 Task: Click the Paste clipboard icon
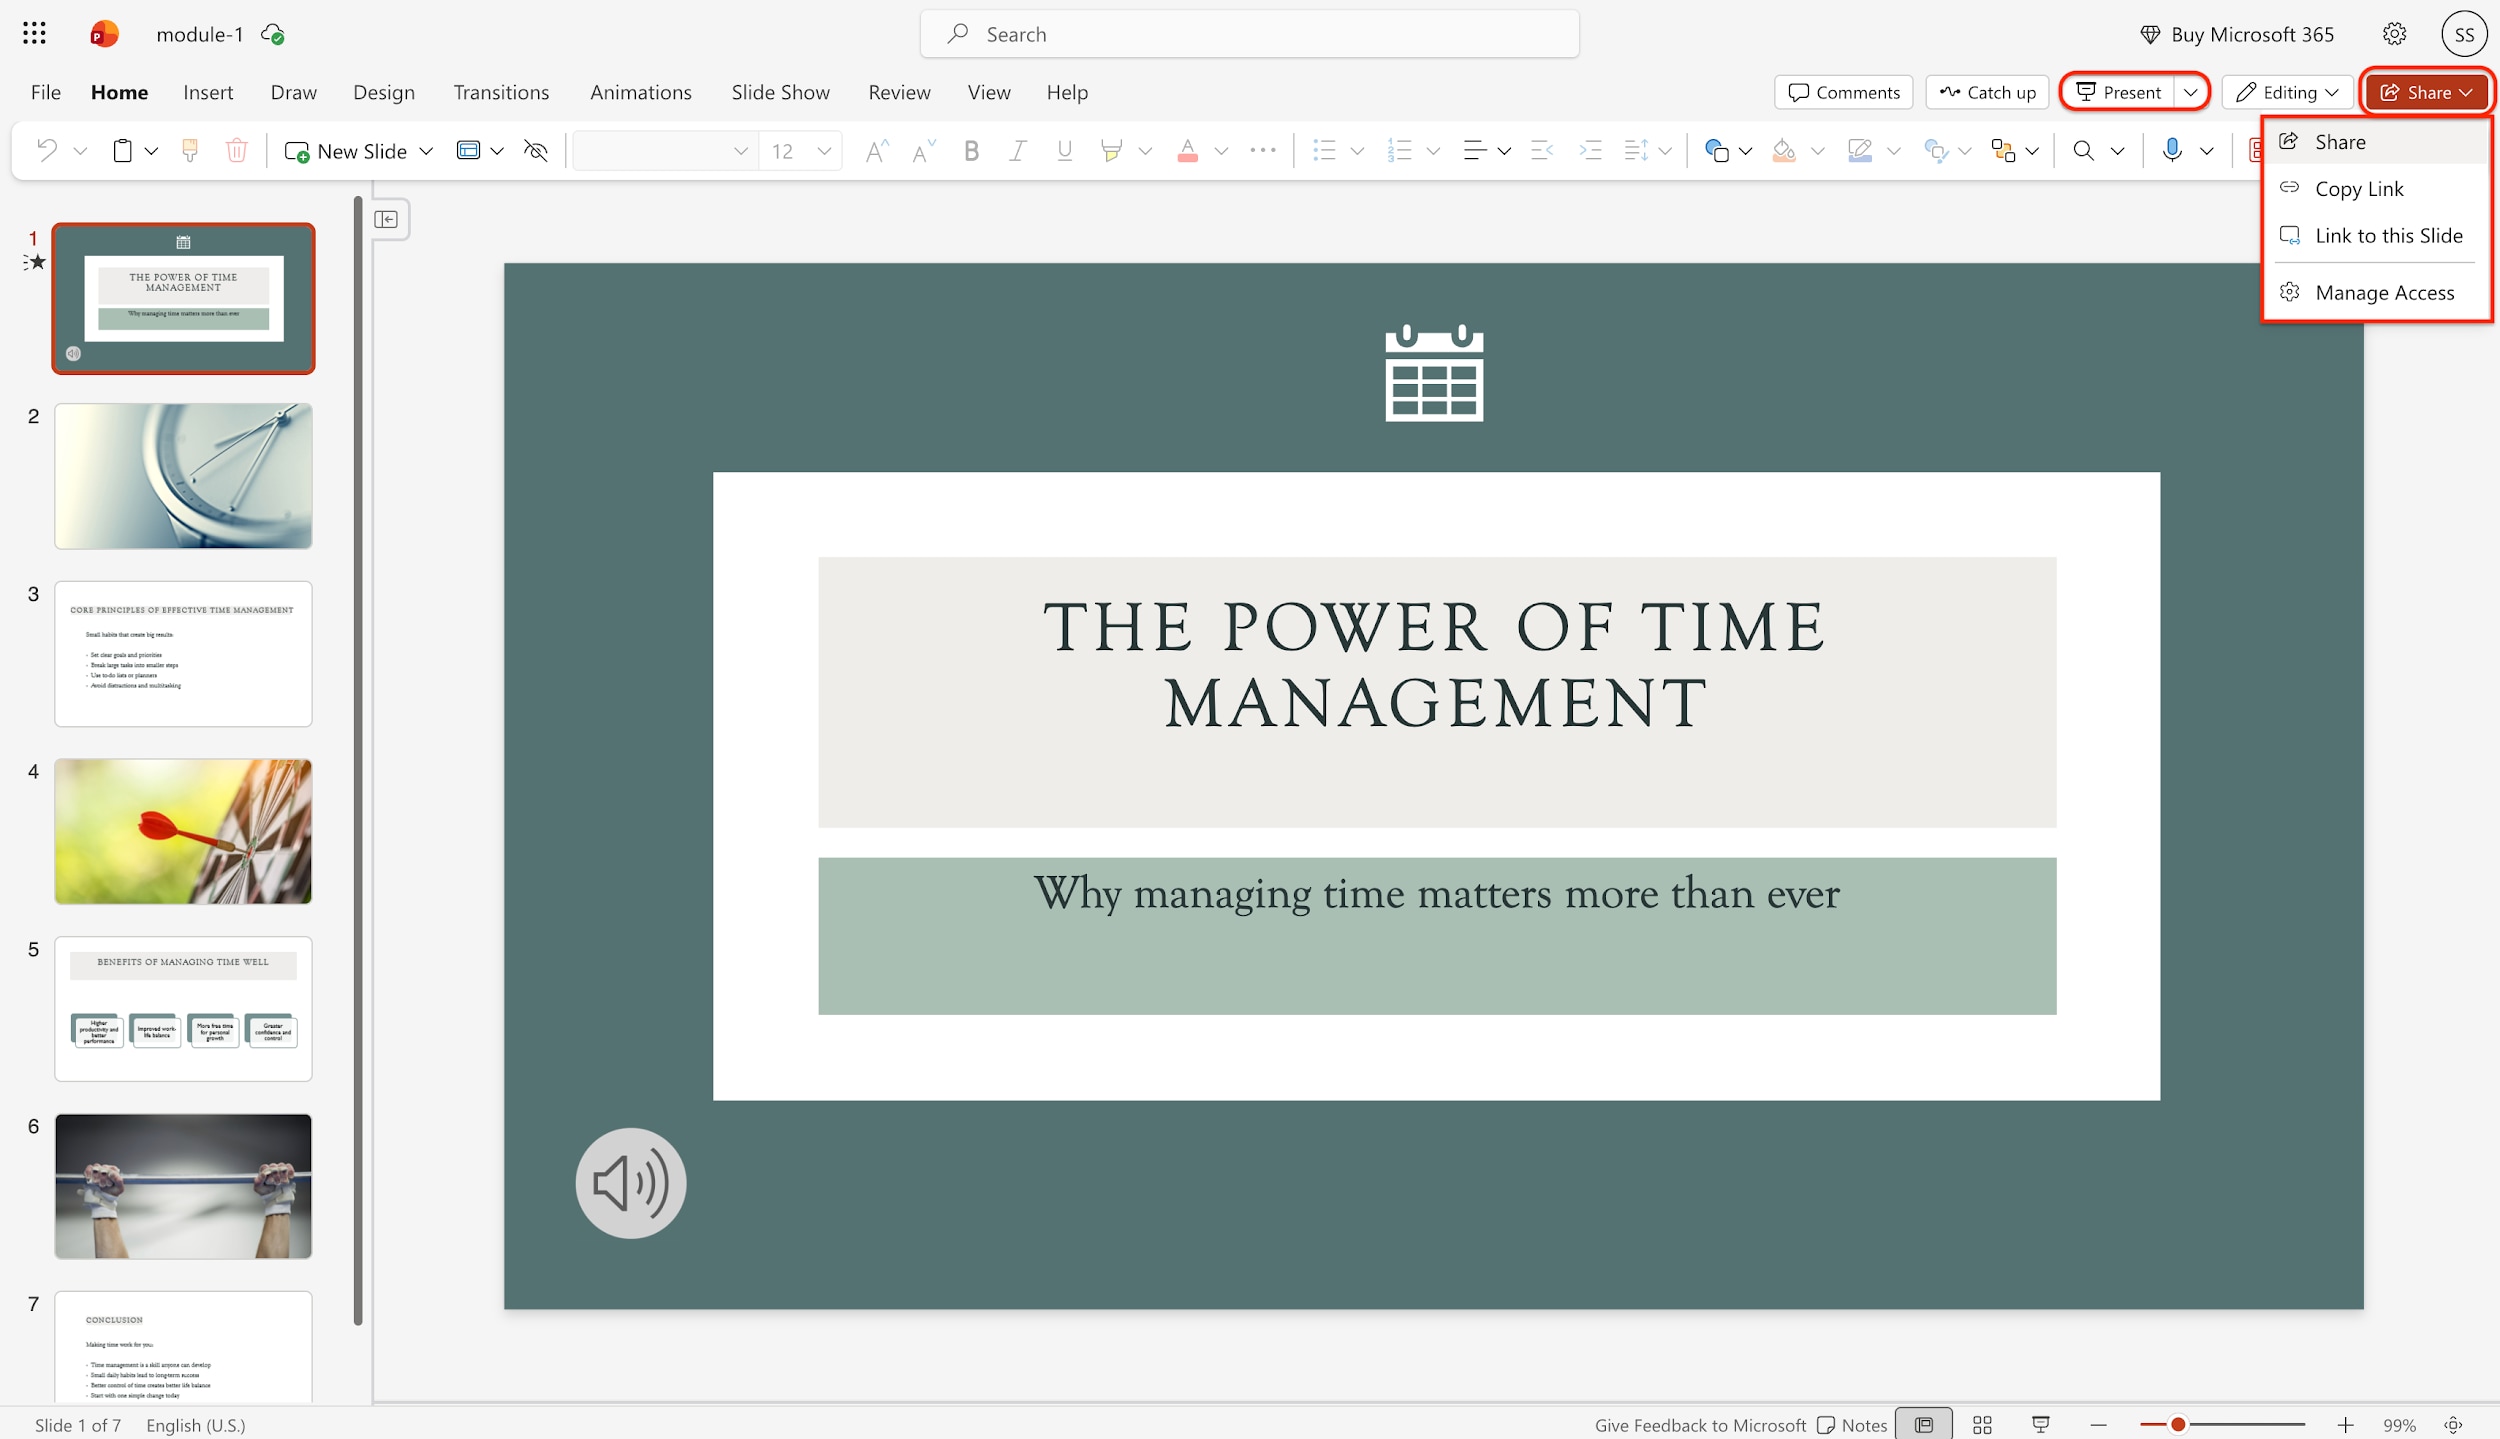pos(120,150)
